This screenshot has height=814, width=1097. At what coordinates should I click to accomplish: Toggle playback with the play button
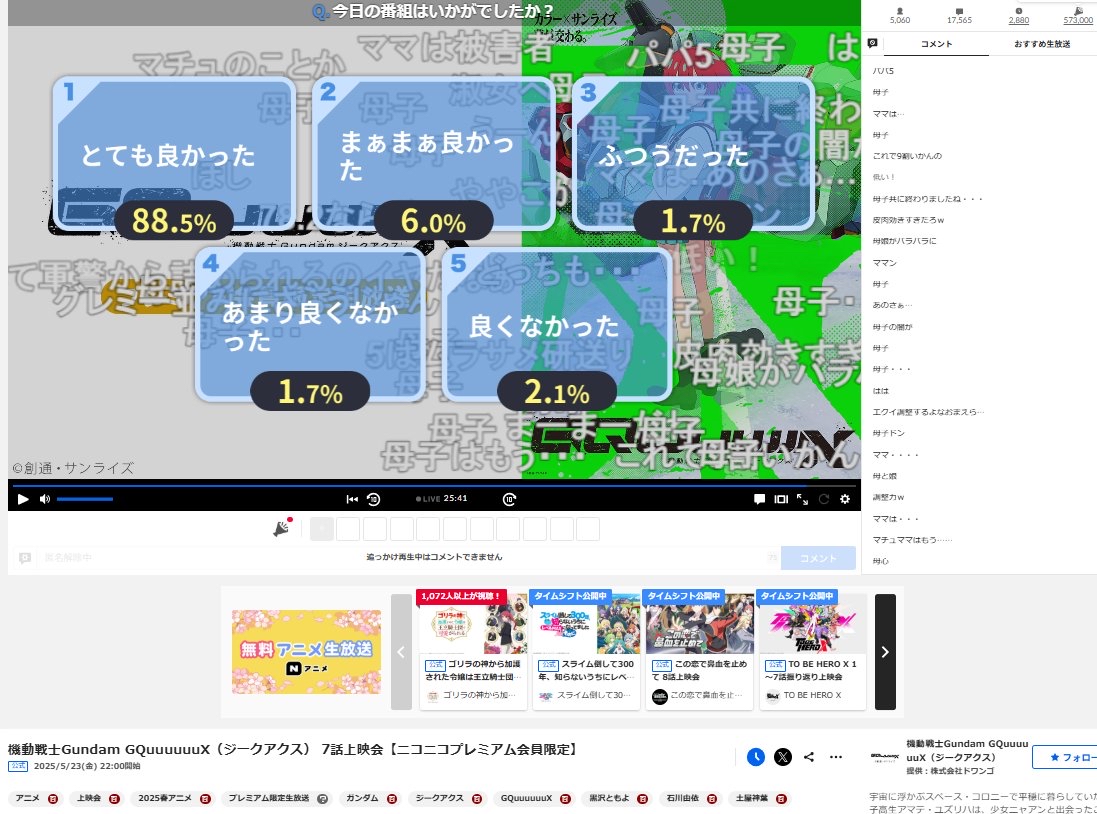tap(22, 499)
